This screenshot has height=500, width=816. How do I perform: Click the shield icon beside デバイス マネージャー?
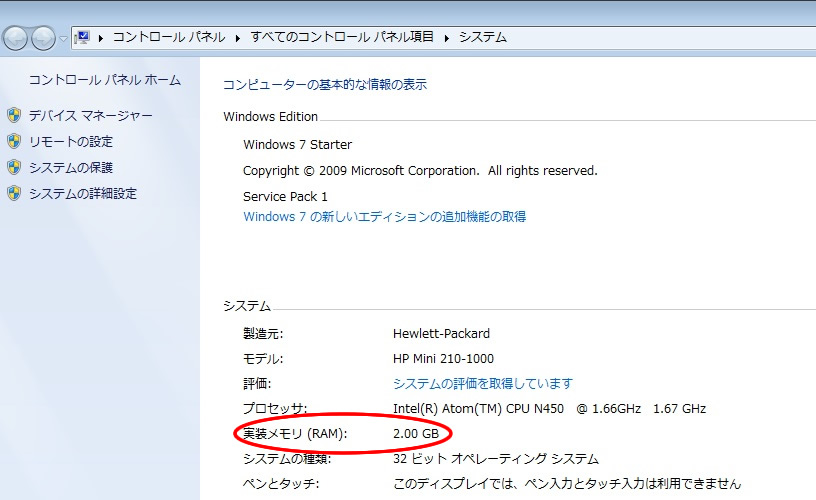14,116
